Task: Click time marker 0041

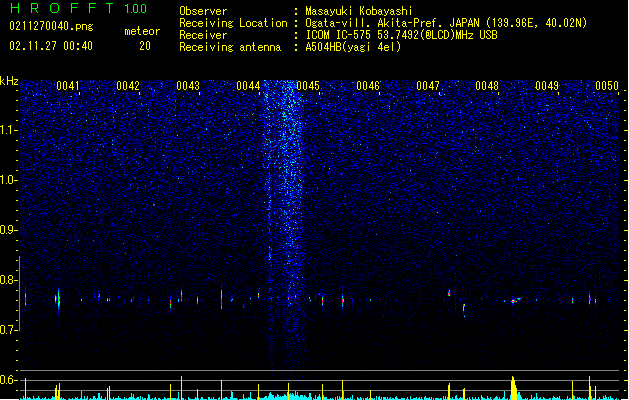Action: tap(68, 86)
